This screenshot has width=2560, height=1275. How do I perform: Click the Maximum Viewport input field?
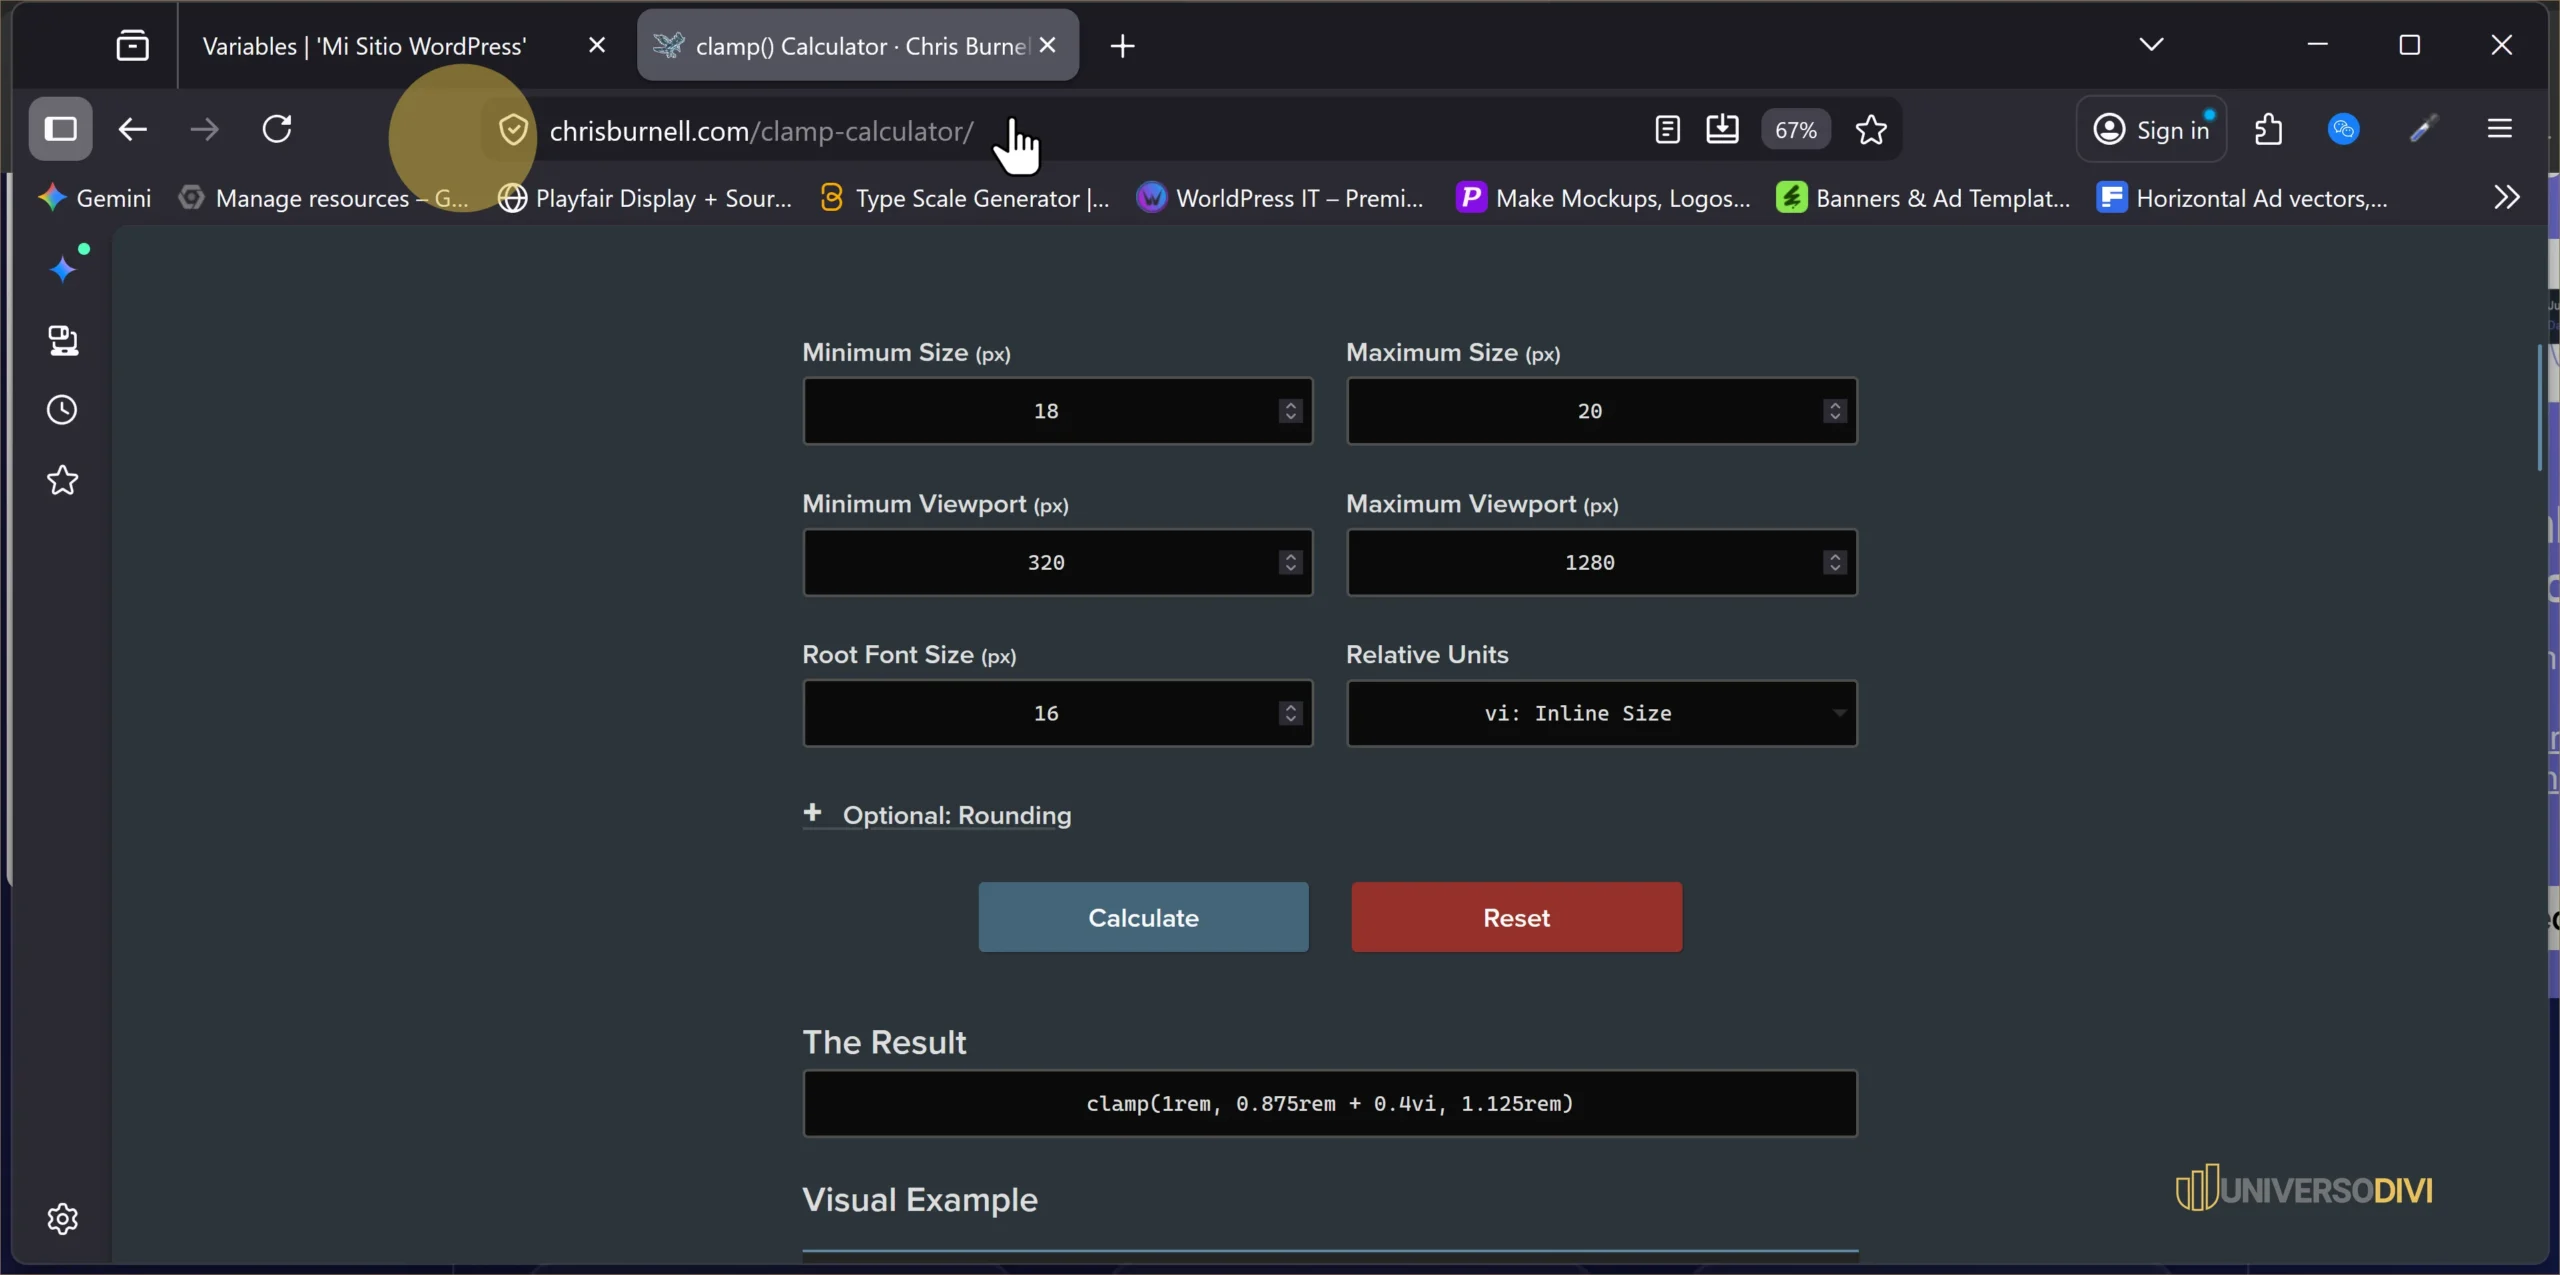click(1601, 562)
